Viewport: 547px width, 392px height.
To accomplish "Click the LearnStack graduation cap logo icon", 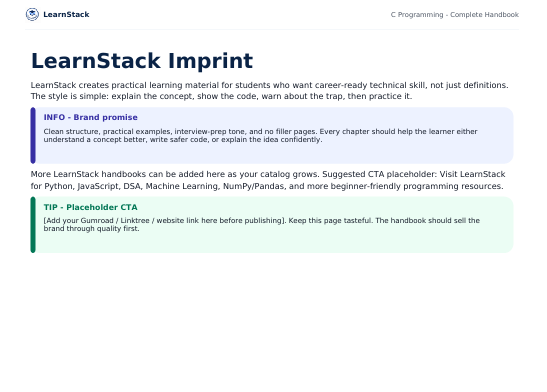I will point(32,14).
